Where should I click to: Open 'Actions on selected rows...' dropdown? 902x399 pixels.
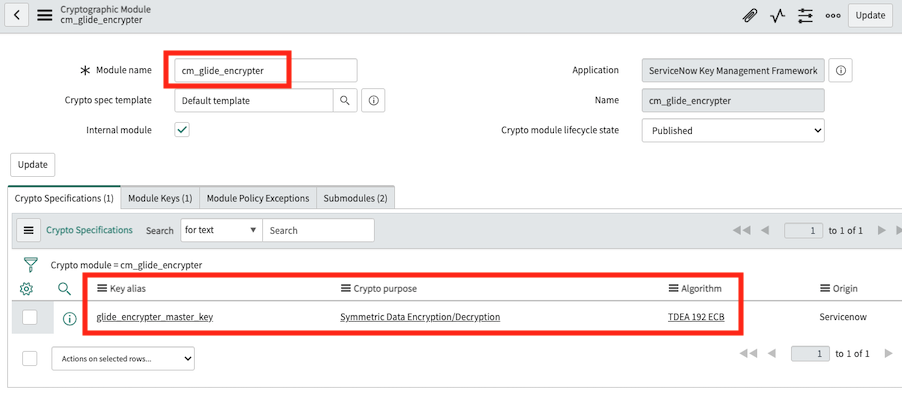tap(123, 358)
